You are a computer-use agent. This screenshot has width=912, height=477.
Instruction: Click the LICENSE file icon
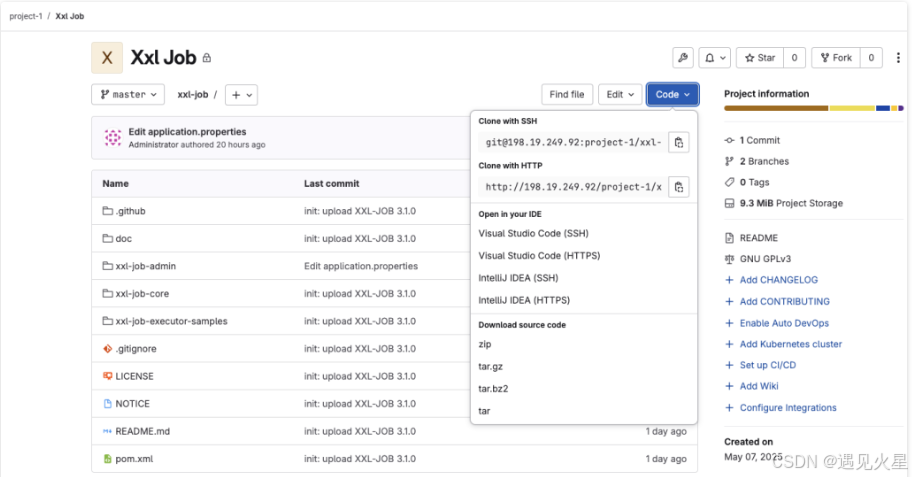pos(107,376)
